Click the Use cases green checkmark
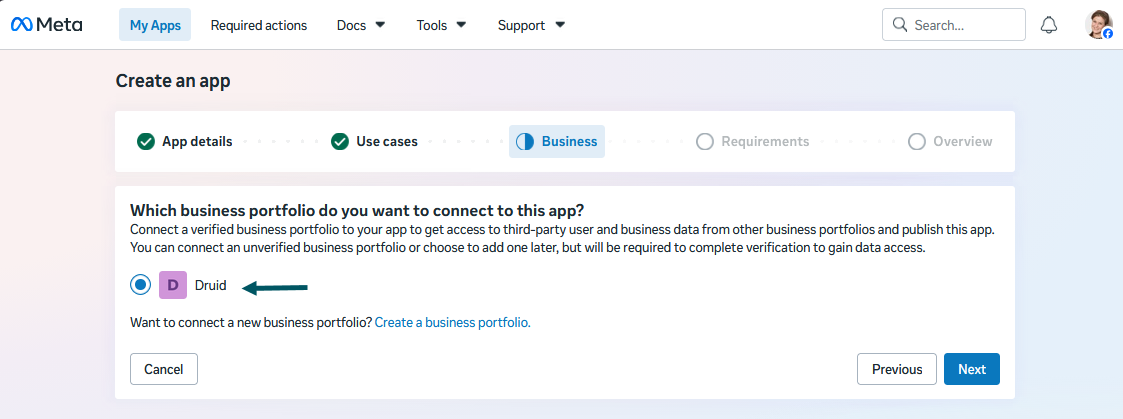This screenshot has width=1123, height=419. pyautogui.click(x=340, y=142)
